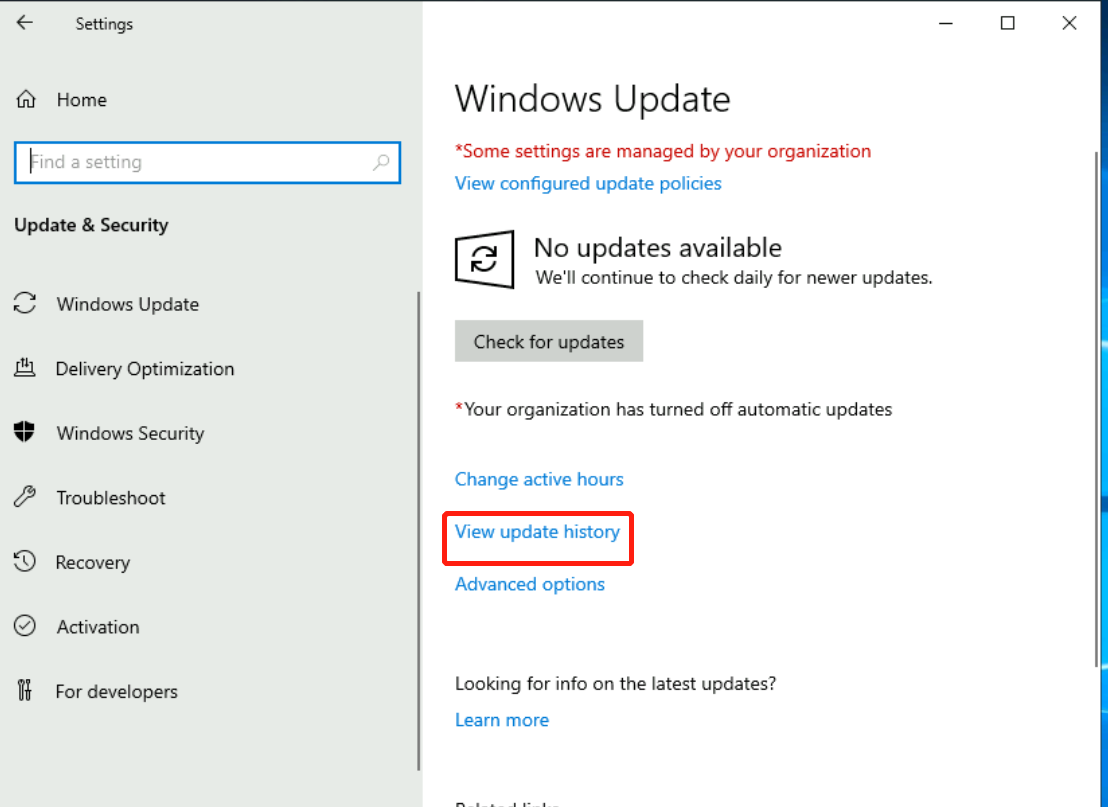Click Learn more about latest updates
Screen dimensions: 1108x807
click(502, 720)
